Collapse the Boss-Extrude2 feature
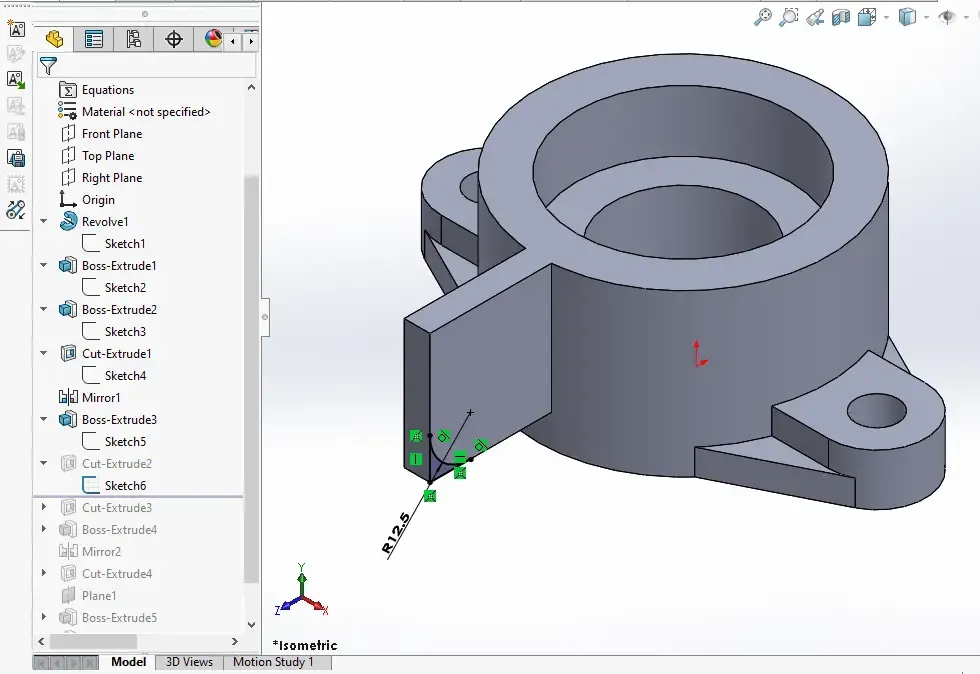 coord(44,309)
